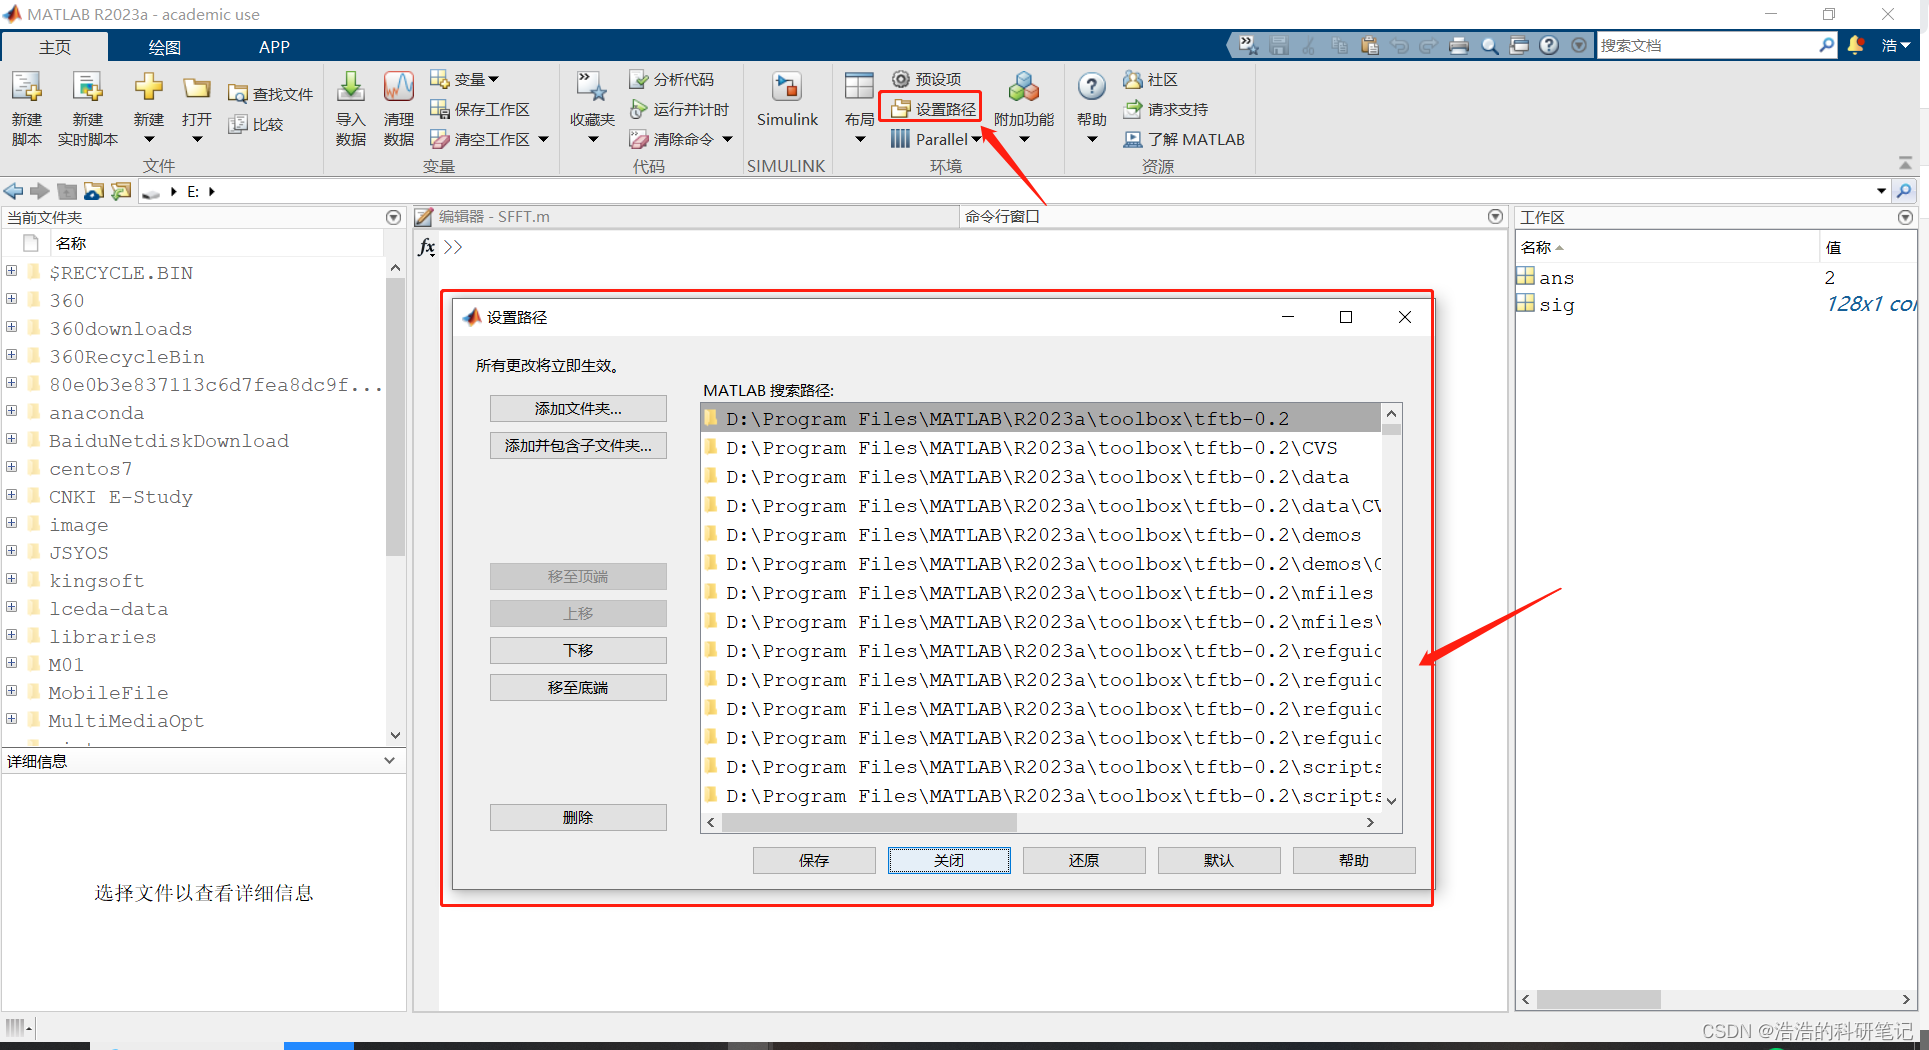Switch to the APP tab

(274, 47)
